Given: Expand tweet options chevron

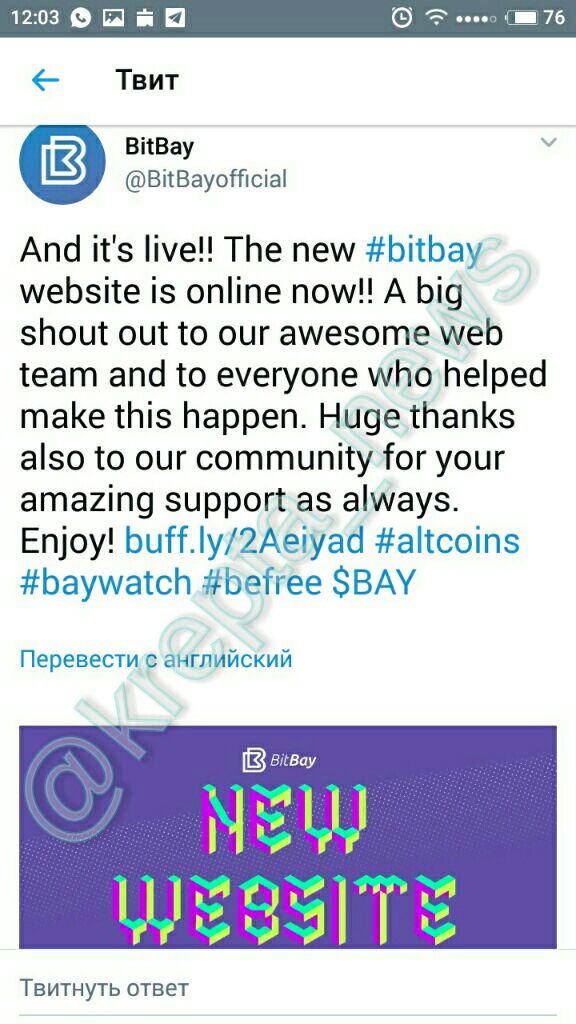Looking at the screenshot, I should click(549, 142).
